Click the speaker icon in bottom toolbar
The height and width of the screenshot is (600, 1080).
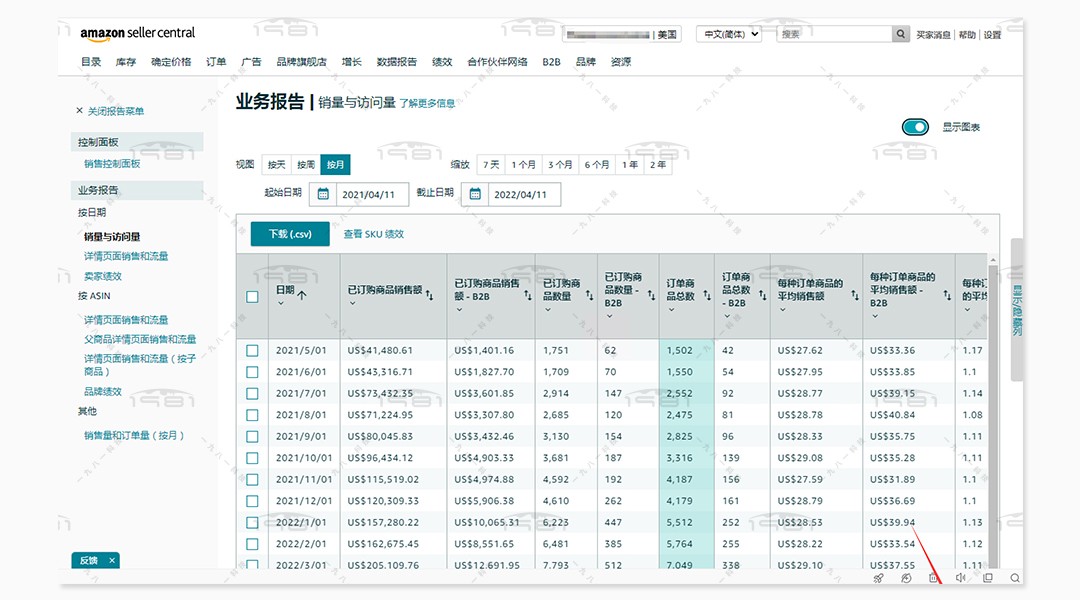click(960, 578)
